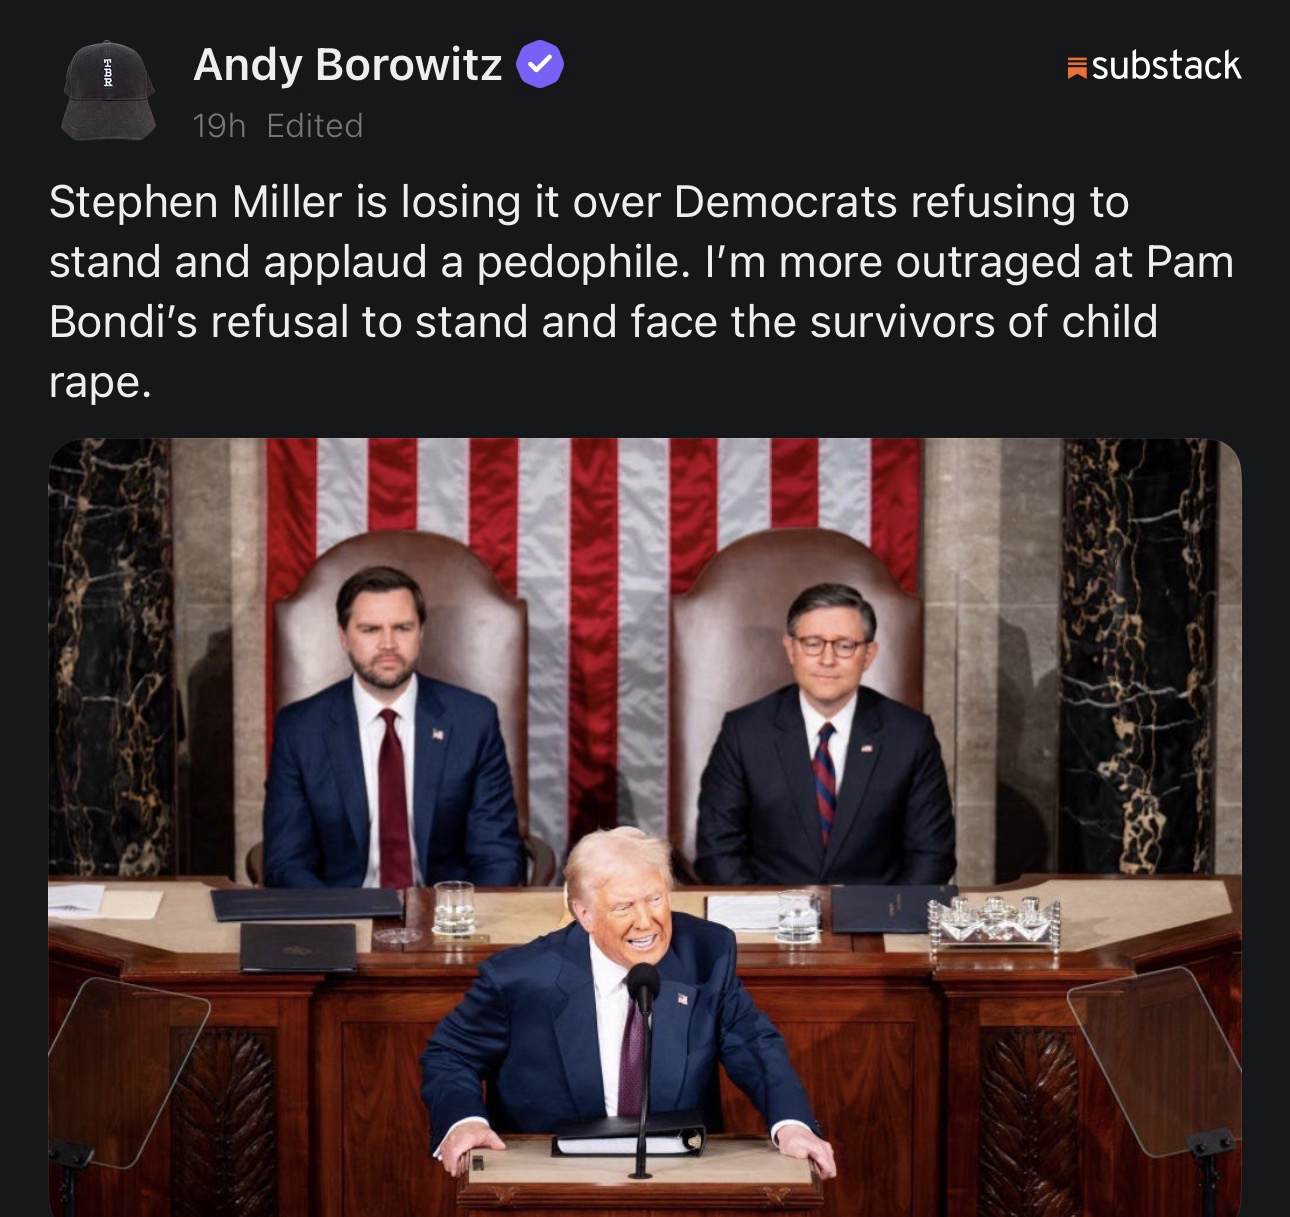Click the word Democrats in the post text
Viewport: 1290px width, 1217px height.
click(x=785, y=202)
